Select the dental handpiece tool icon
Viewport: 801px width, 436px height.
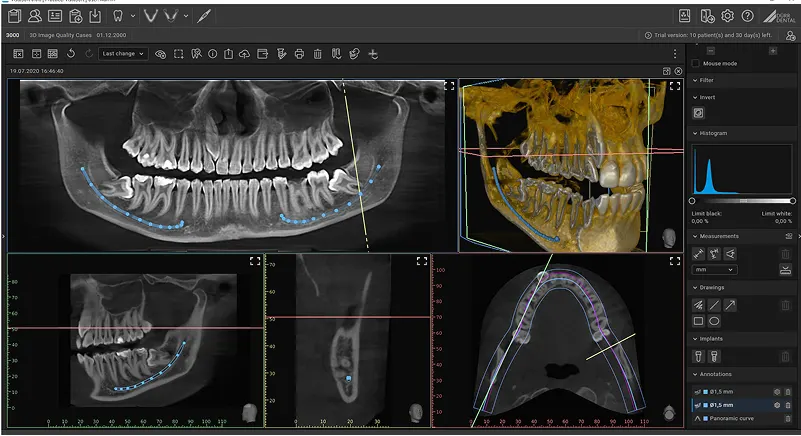tap(204, 16)
